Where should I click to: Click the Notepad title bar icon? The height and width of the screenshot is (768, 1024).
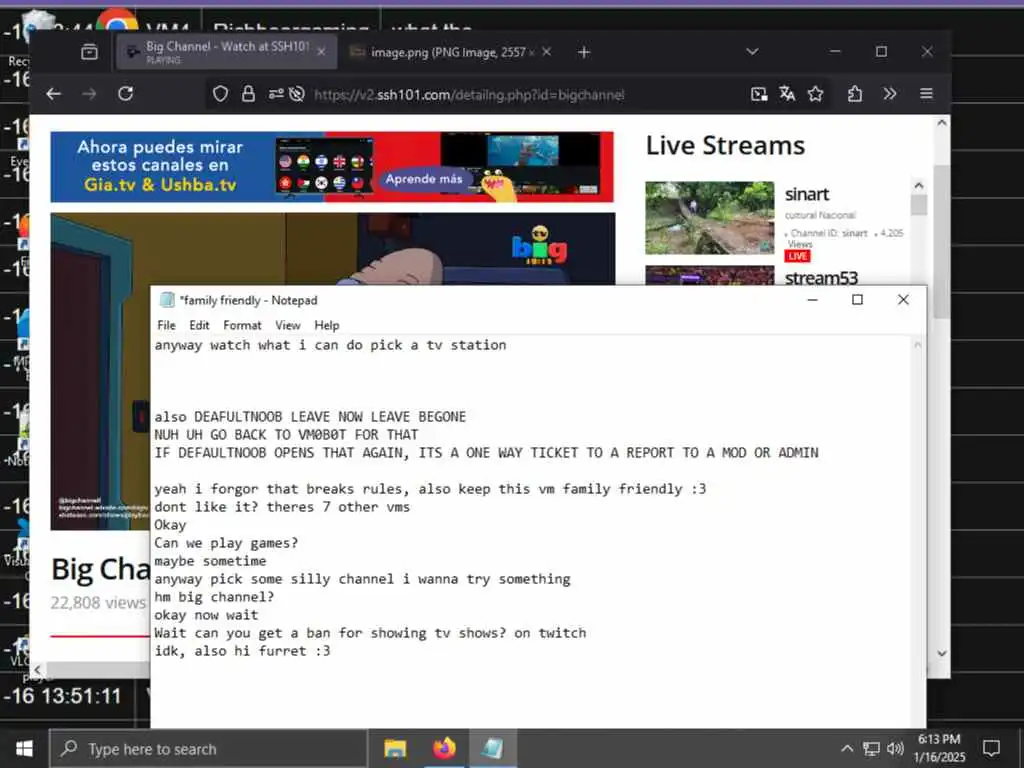pyautogui.click(x=167, y=300)
